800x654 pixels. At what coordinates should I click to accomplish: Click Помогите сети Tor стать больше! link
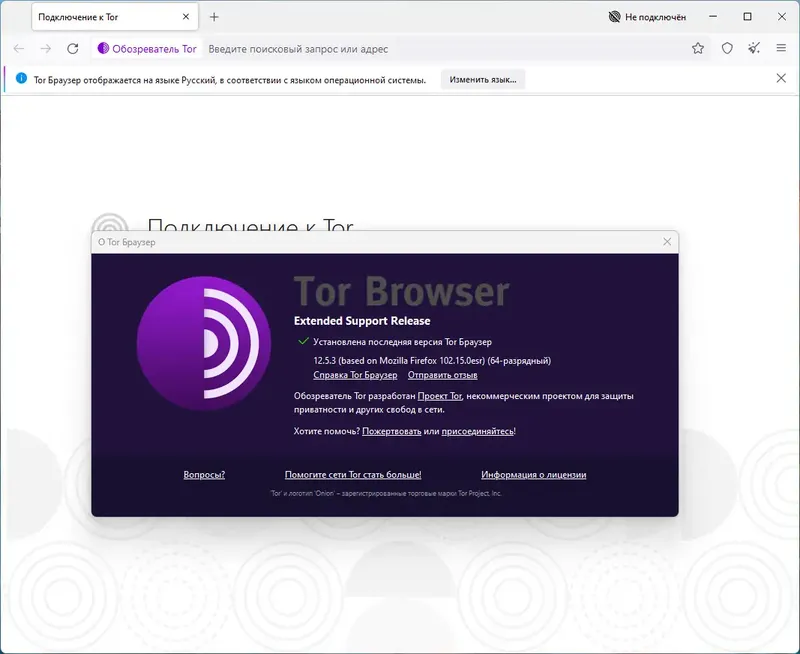coord(353,475)
